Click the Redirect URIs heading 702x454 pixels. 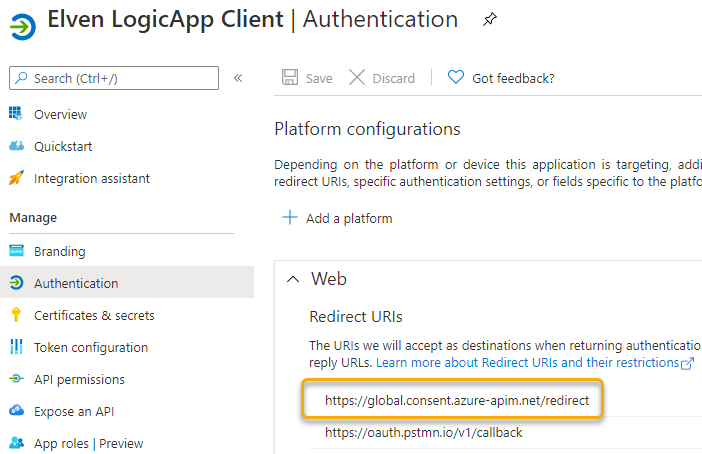coord(356,317)
